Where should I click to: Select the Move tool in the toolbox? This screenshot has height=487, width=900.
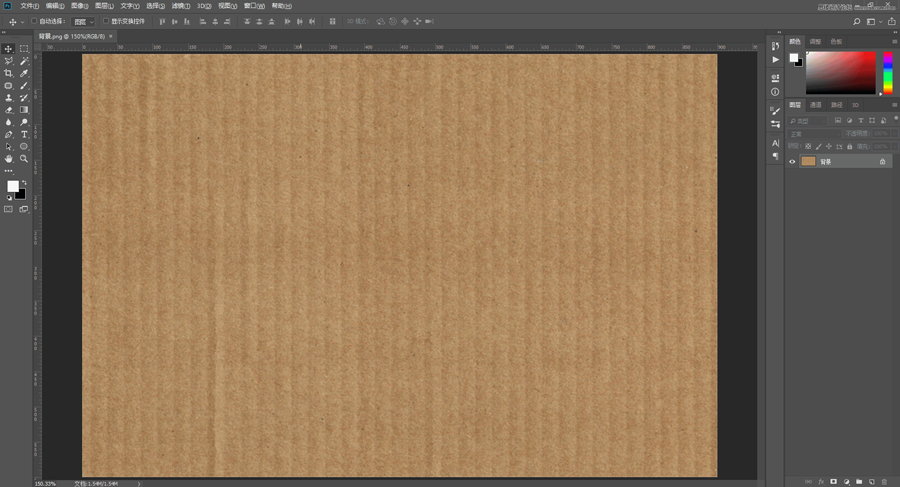click(x=8, y=49)
